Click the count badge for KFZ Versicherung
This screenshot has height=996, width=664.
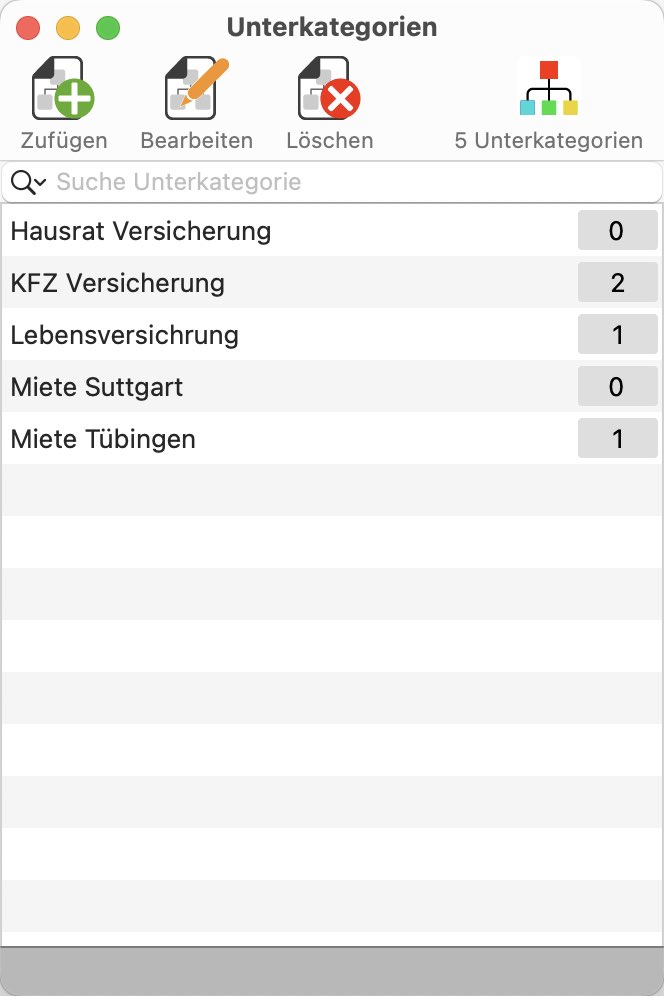[618, 283]
